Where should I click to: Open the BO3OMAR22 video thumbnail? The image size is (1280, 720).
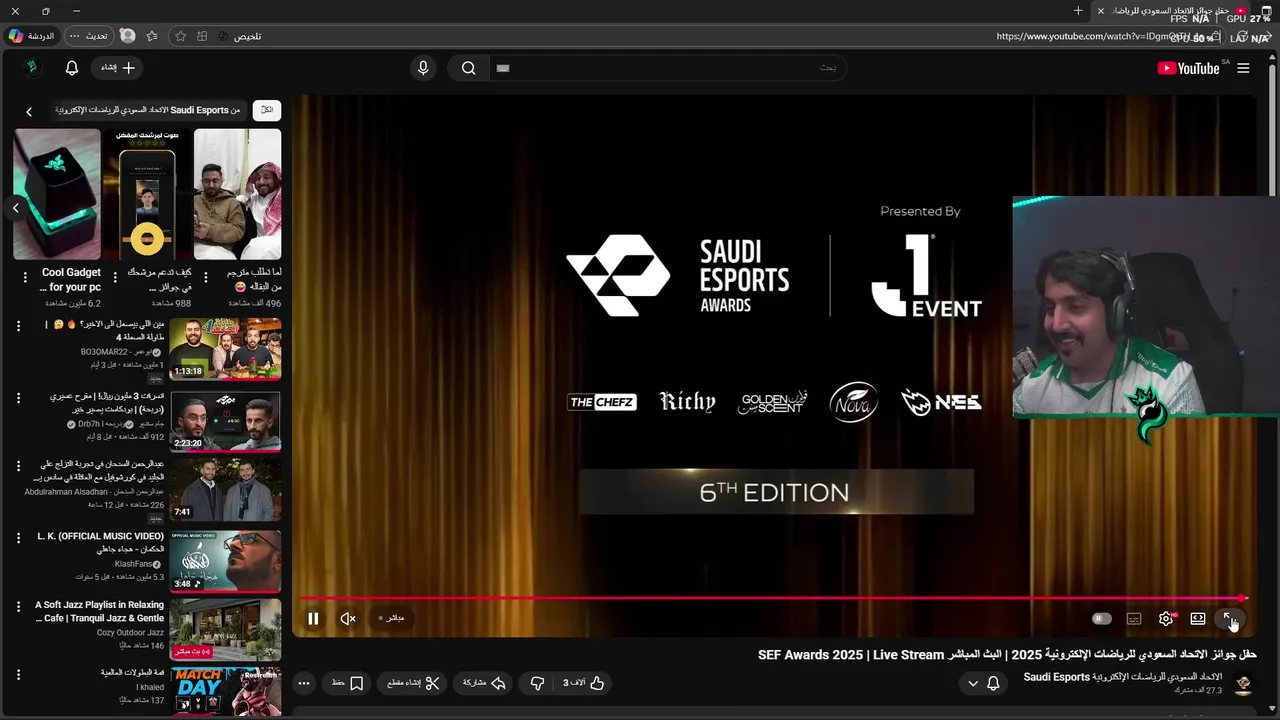(x=225, y=349)
